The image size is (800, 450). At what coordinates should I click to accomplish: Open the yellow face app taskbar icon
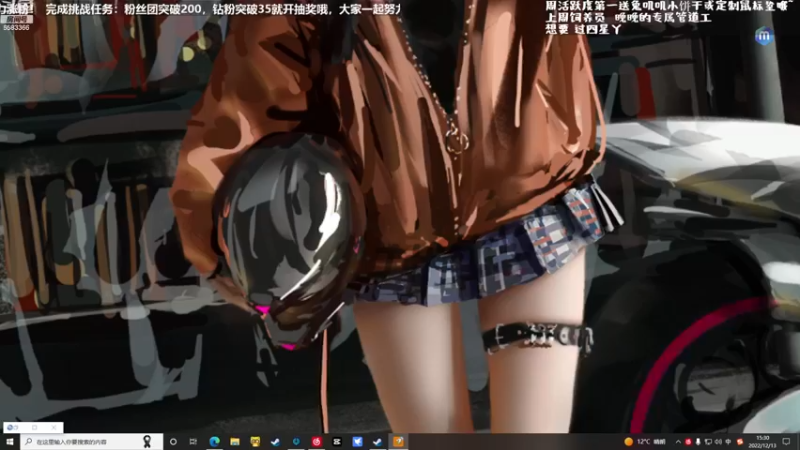[255, 442]
